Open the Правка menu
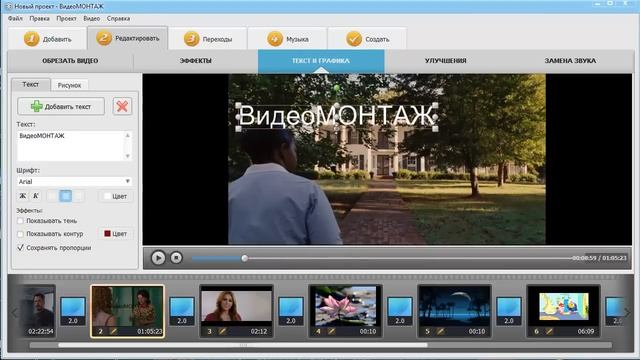640x360 pixels. (39, 18)
